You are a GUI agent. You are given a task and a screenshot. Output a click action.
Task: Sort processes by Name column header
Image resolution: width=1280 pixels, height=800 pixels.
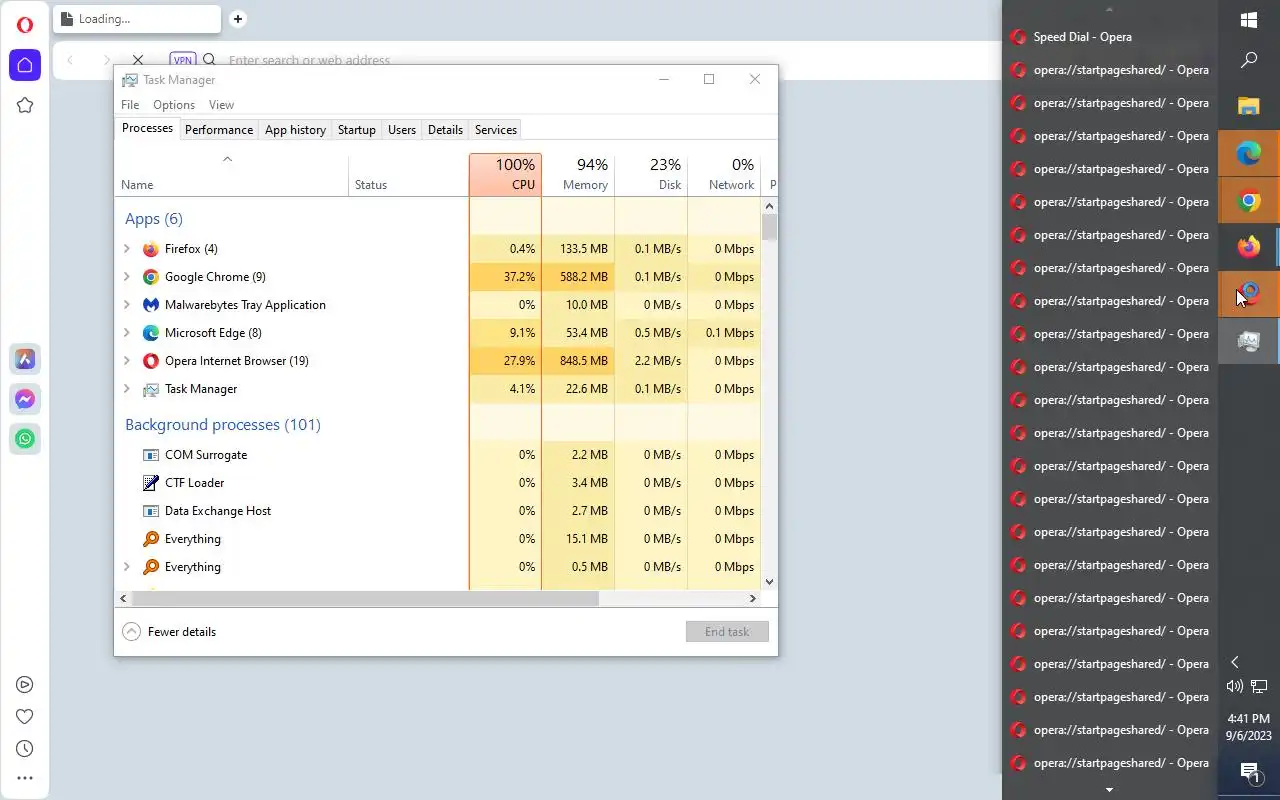[x=231, y=174]
